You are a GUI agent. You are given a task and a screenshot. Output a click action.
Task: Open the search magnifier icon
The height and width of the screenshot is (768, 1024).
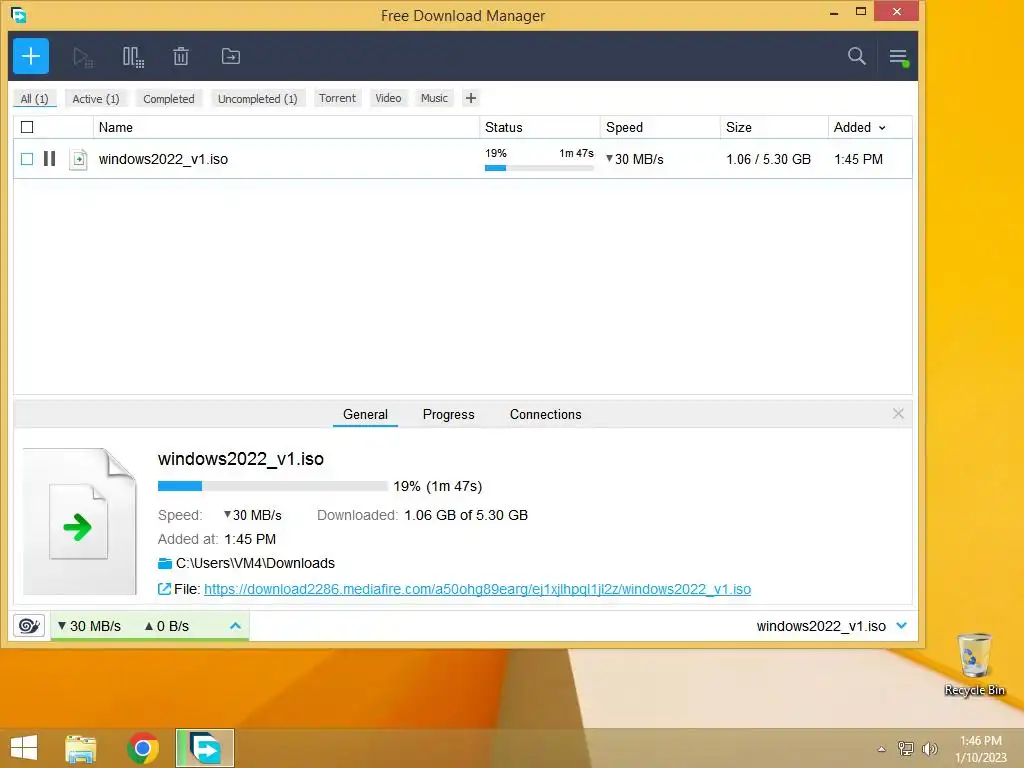click(x=857, y=56)
